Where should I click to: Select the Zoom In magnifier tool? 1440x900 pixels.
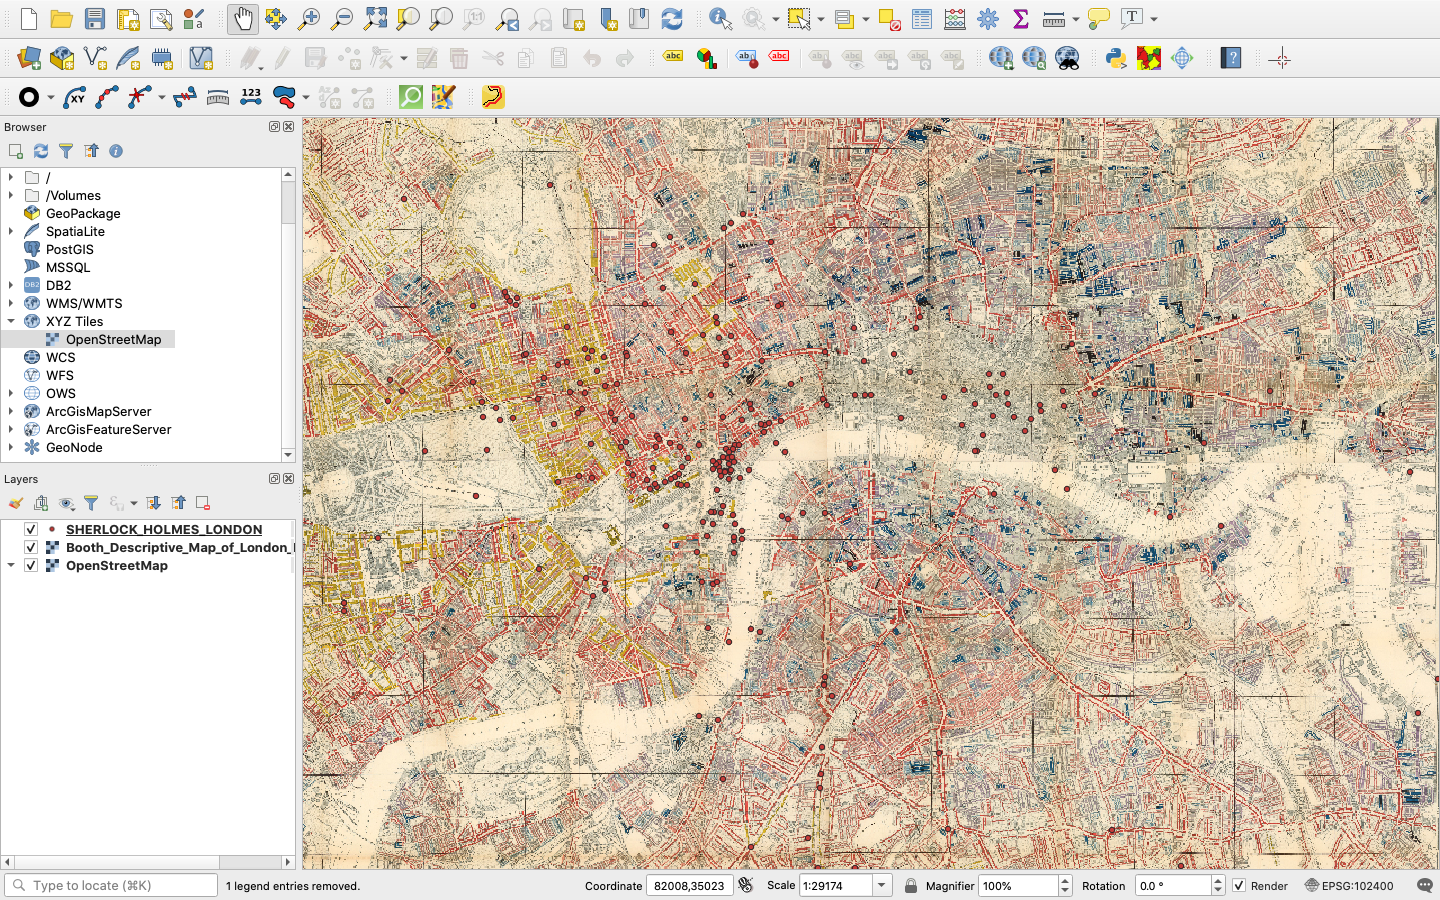click(x=309, y=19)
